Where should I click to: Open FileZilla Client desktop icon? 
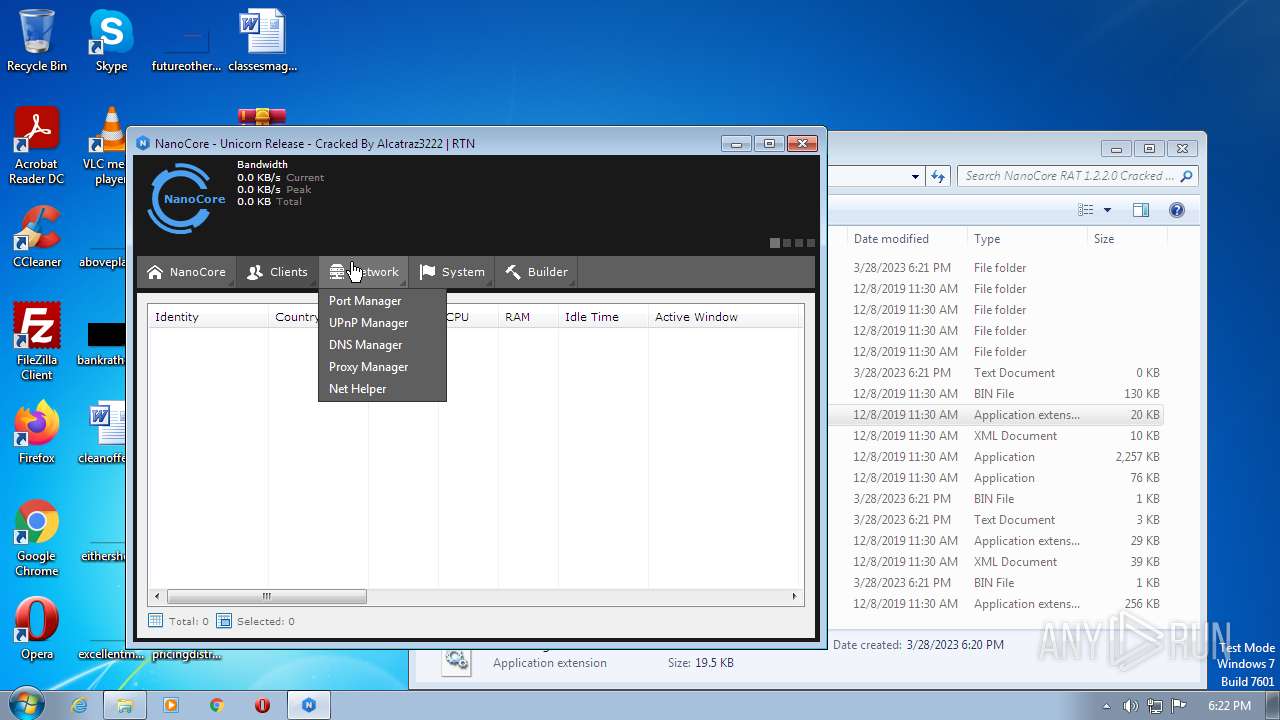pyautogui.click(x=37, y=342)
